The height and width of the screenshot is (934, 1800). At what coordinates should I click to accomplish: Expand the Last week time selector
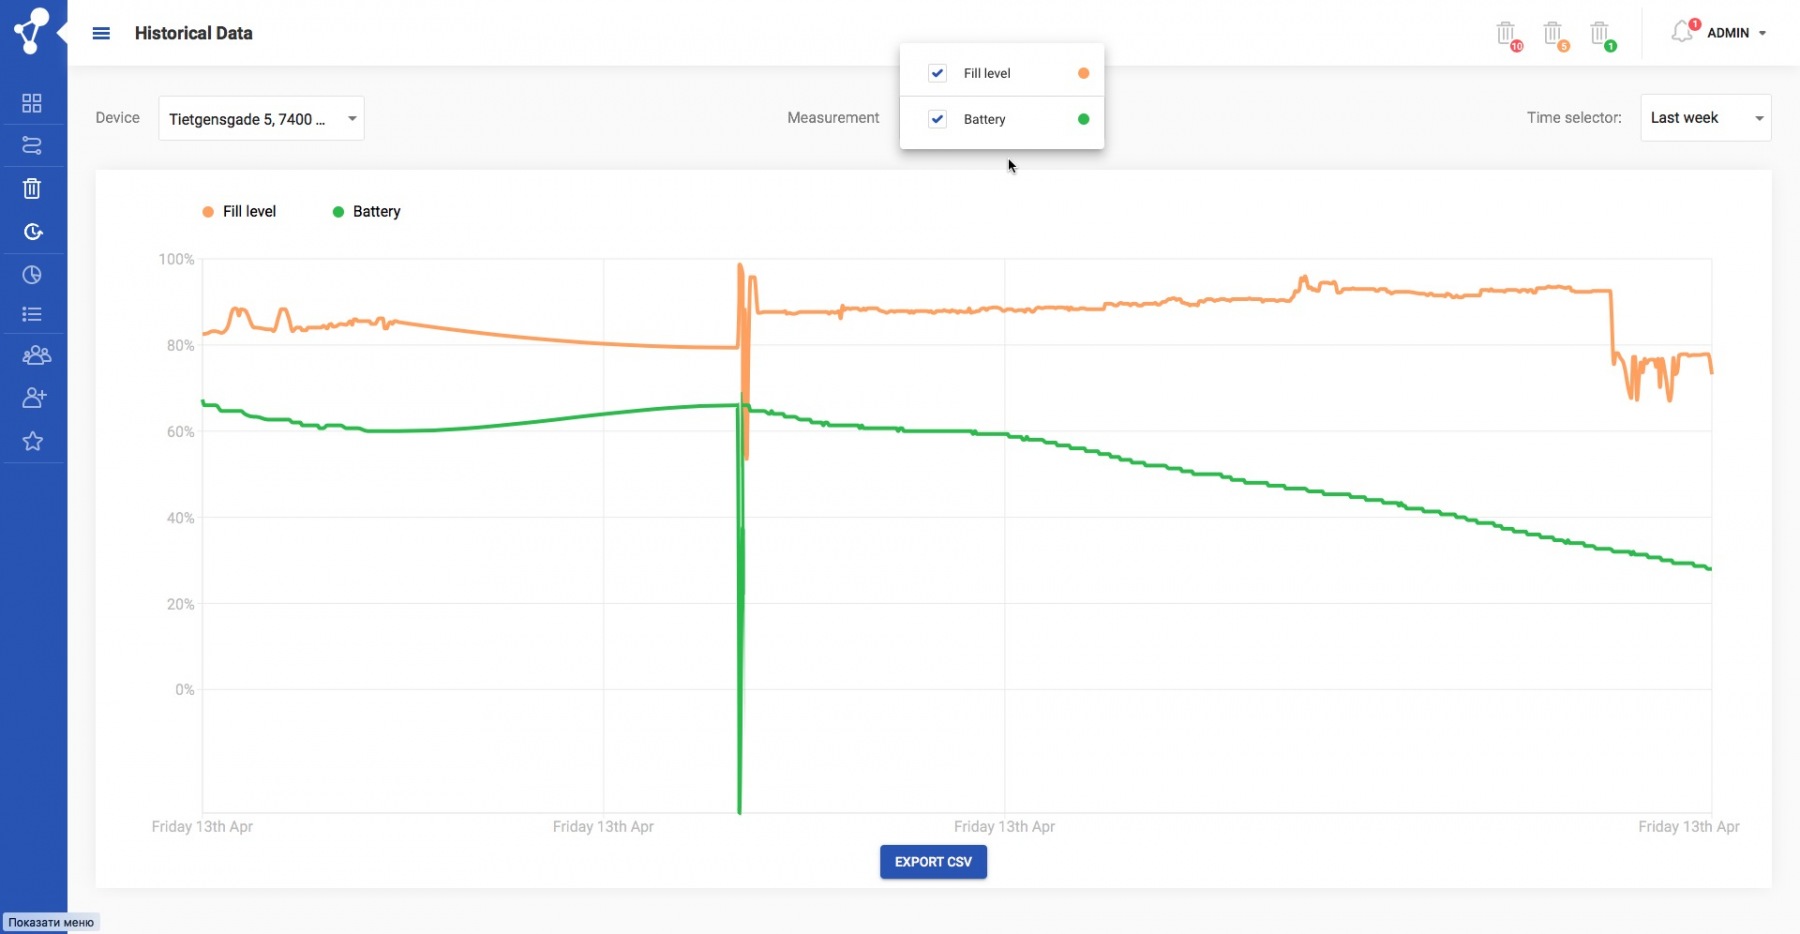click(x=1705, y=118)
